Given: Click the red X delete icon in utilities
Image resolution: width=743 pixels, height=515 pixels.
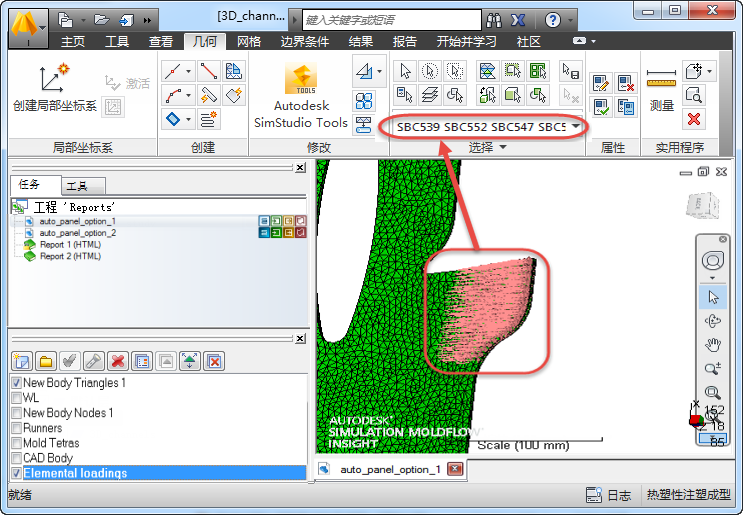Looking at the screenshot, I should pyautogui.click(x=694, y=119).
